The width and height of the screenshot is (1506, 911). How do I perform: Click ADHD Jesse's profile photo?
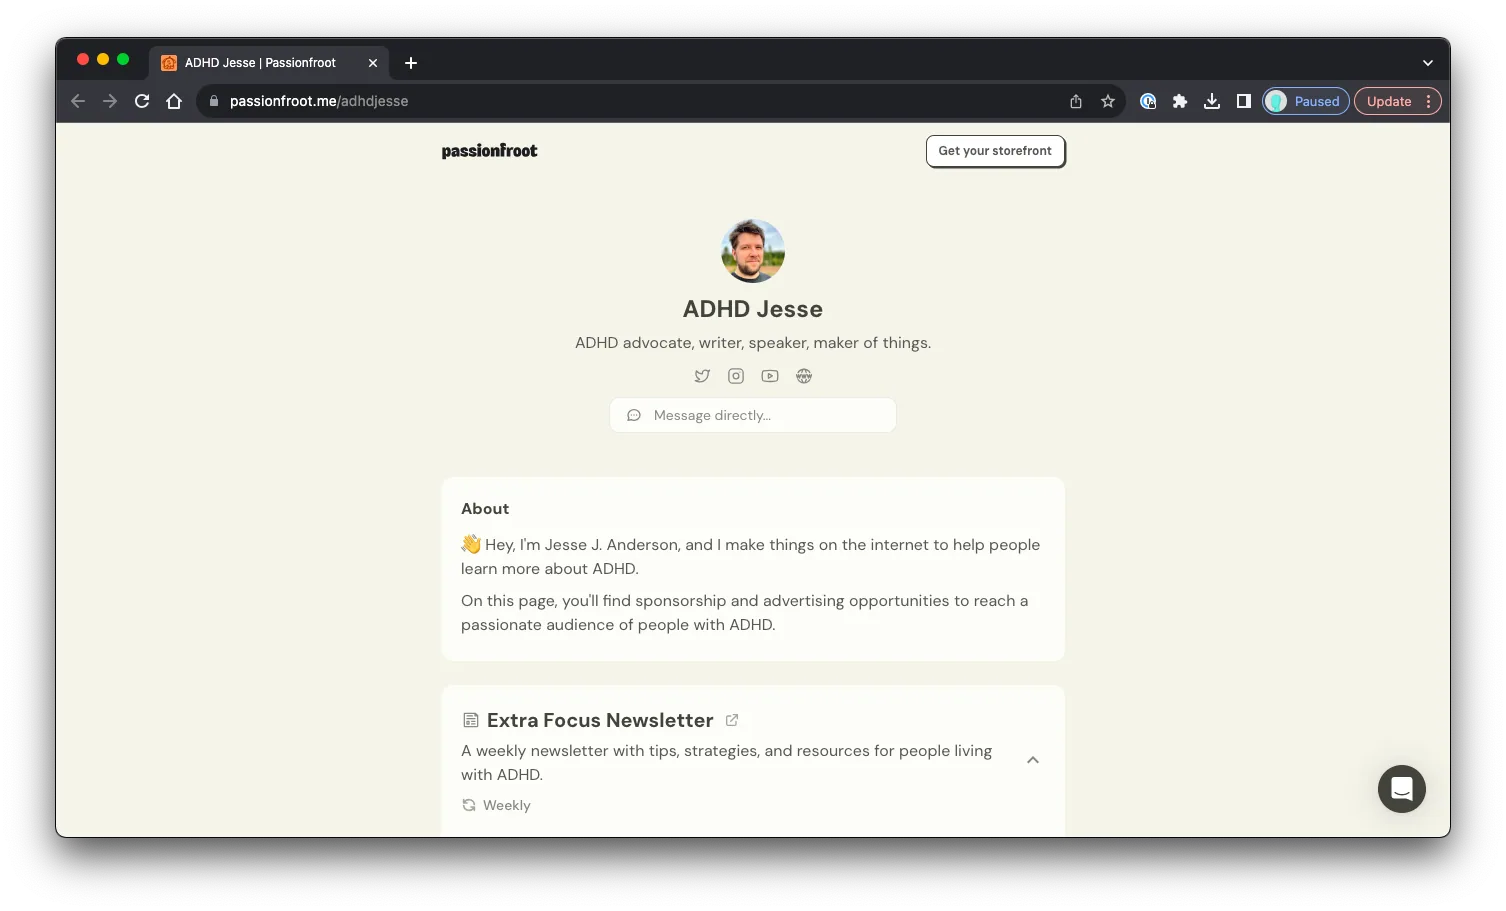tap(753, 251)
